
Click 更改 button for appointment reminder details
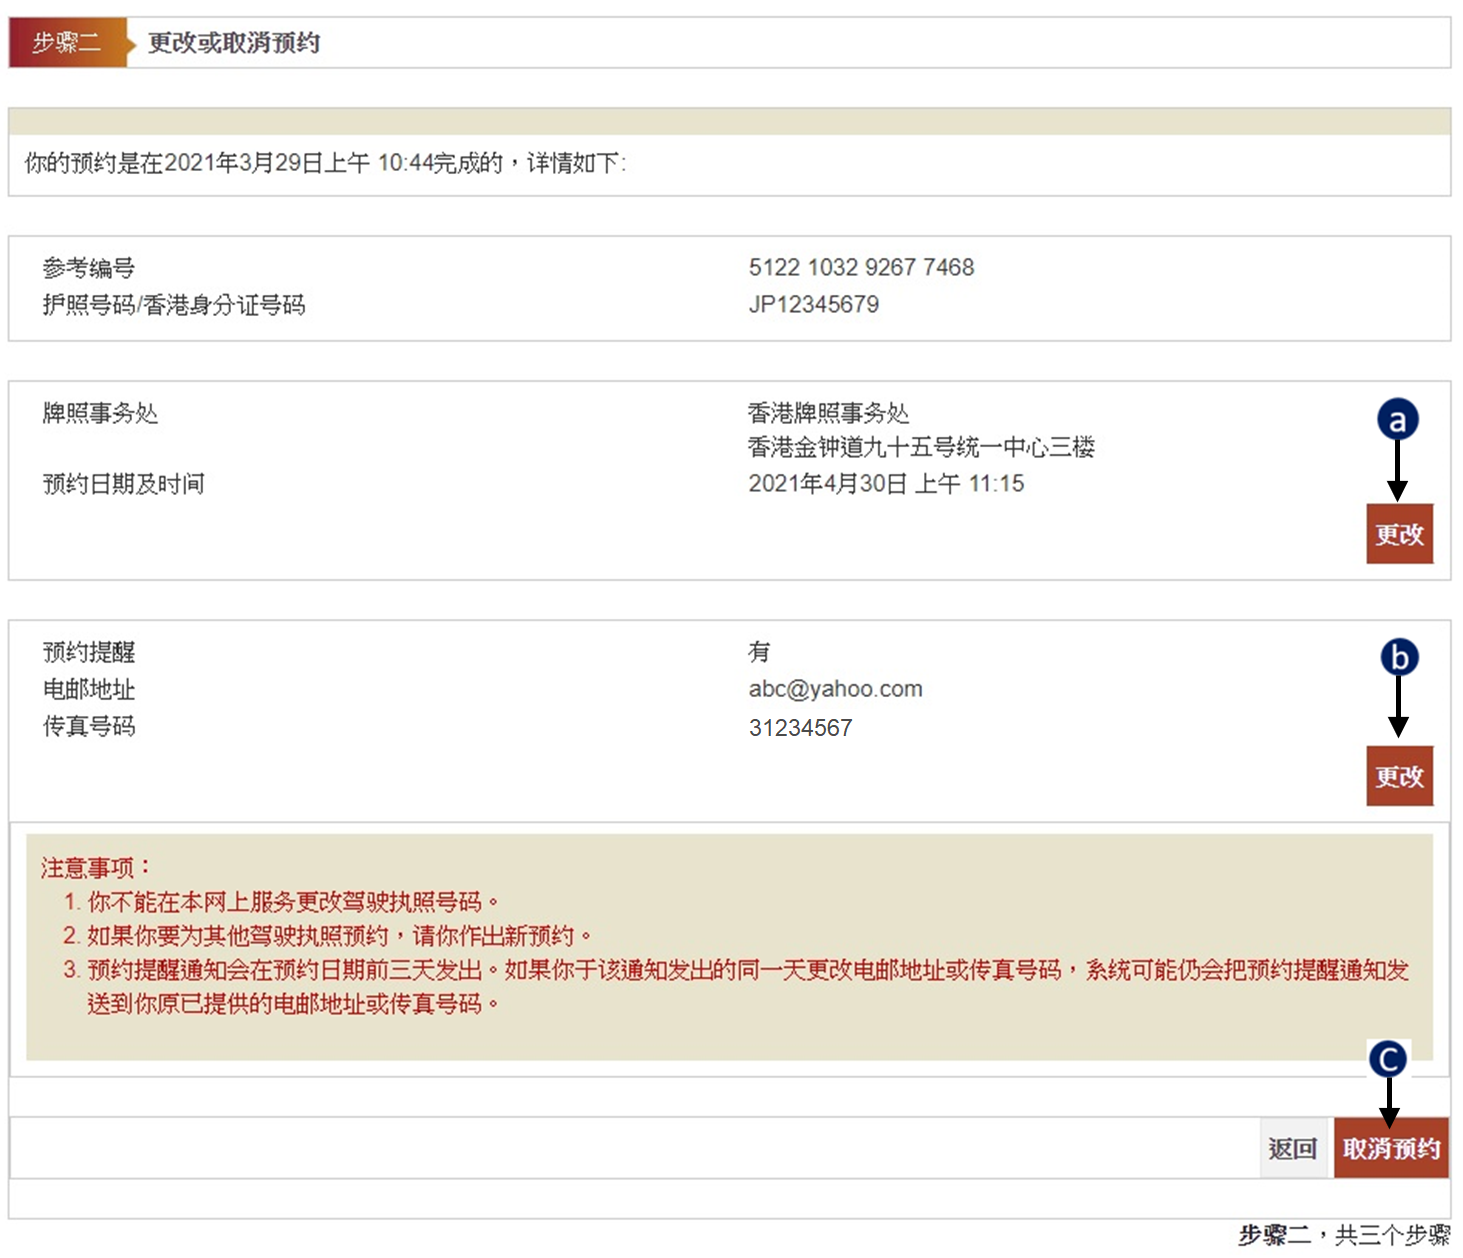[x=1398, y=776]
